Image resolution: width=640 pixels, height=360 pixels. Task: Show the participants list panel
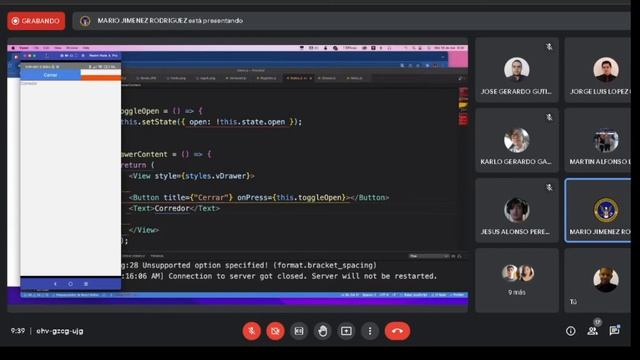[593, 331]
